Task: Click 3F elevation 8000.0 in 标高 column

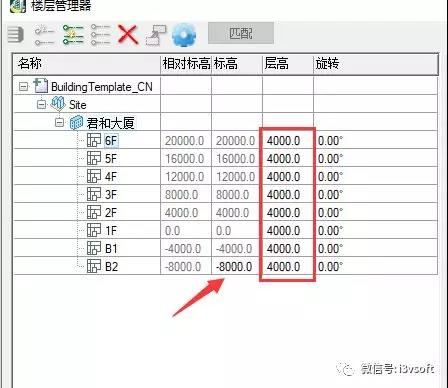Action: point(237,195)
